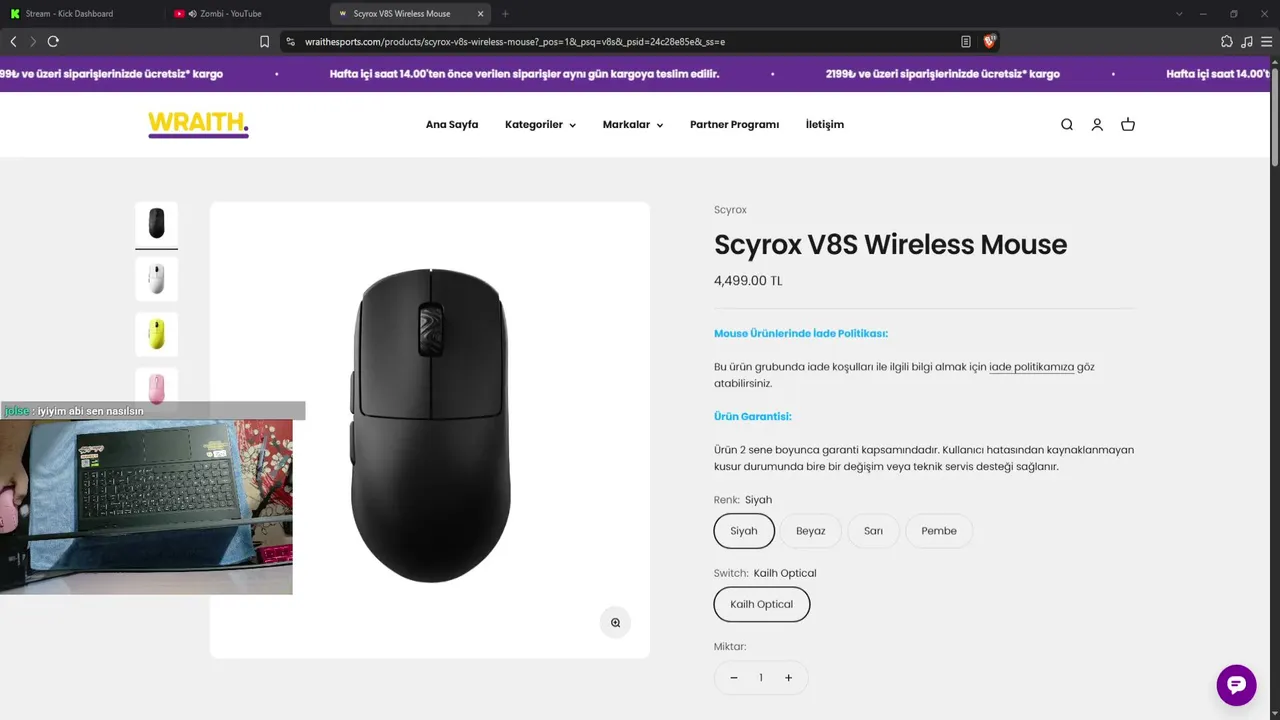Show the yellow mouse thumbnail image
This screenshot has width=1280, height=720.
click(x=156, y=334)
